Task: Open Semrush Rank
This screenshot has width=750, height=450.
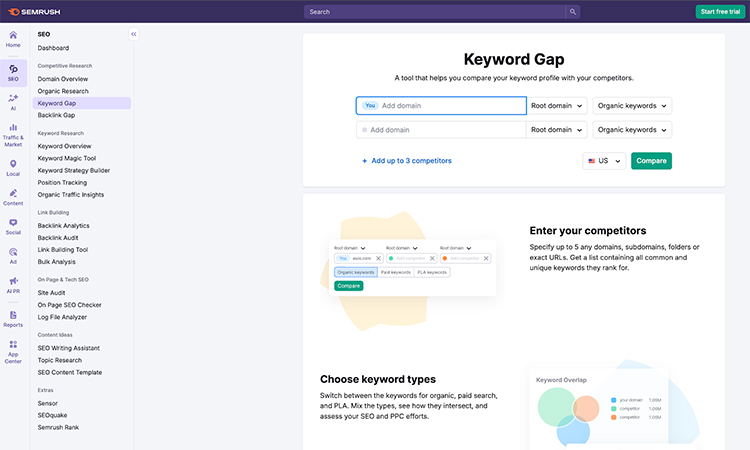Action: 58,428
